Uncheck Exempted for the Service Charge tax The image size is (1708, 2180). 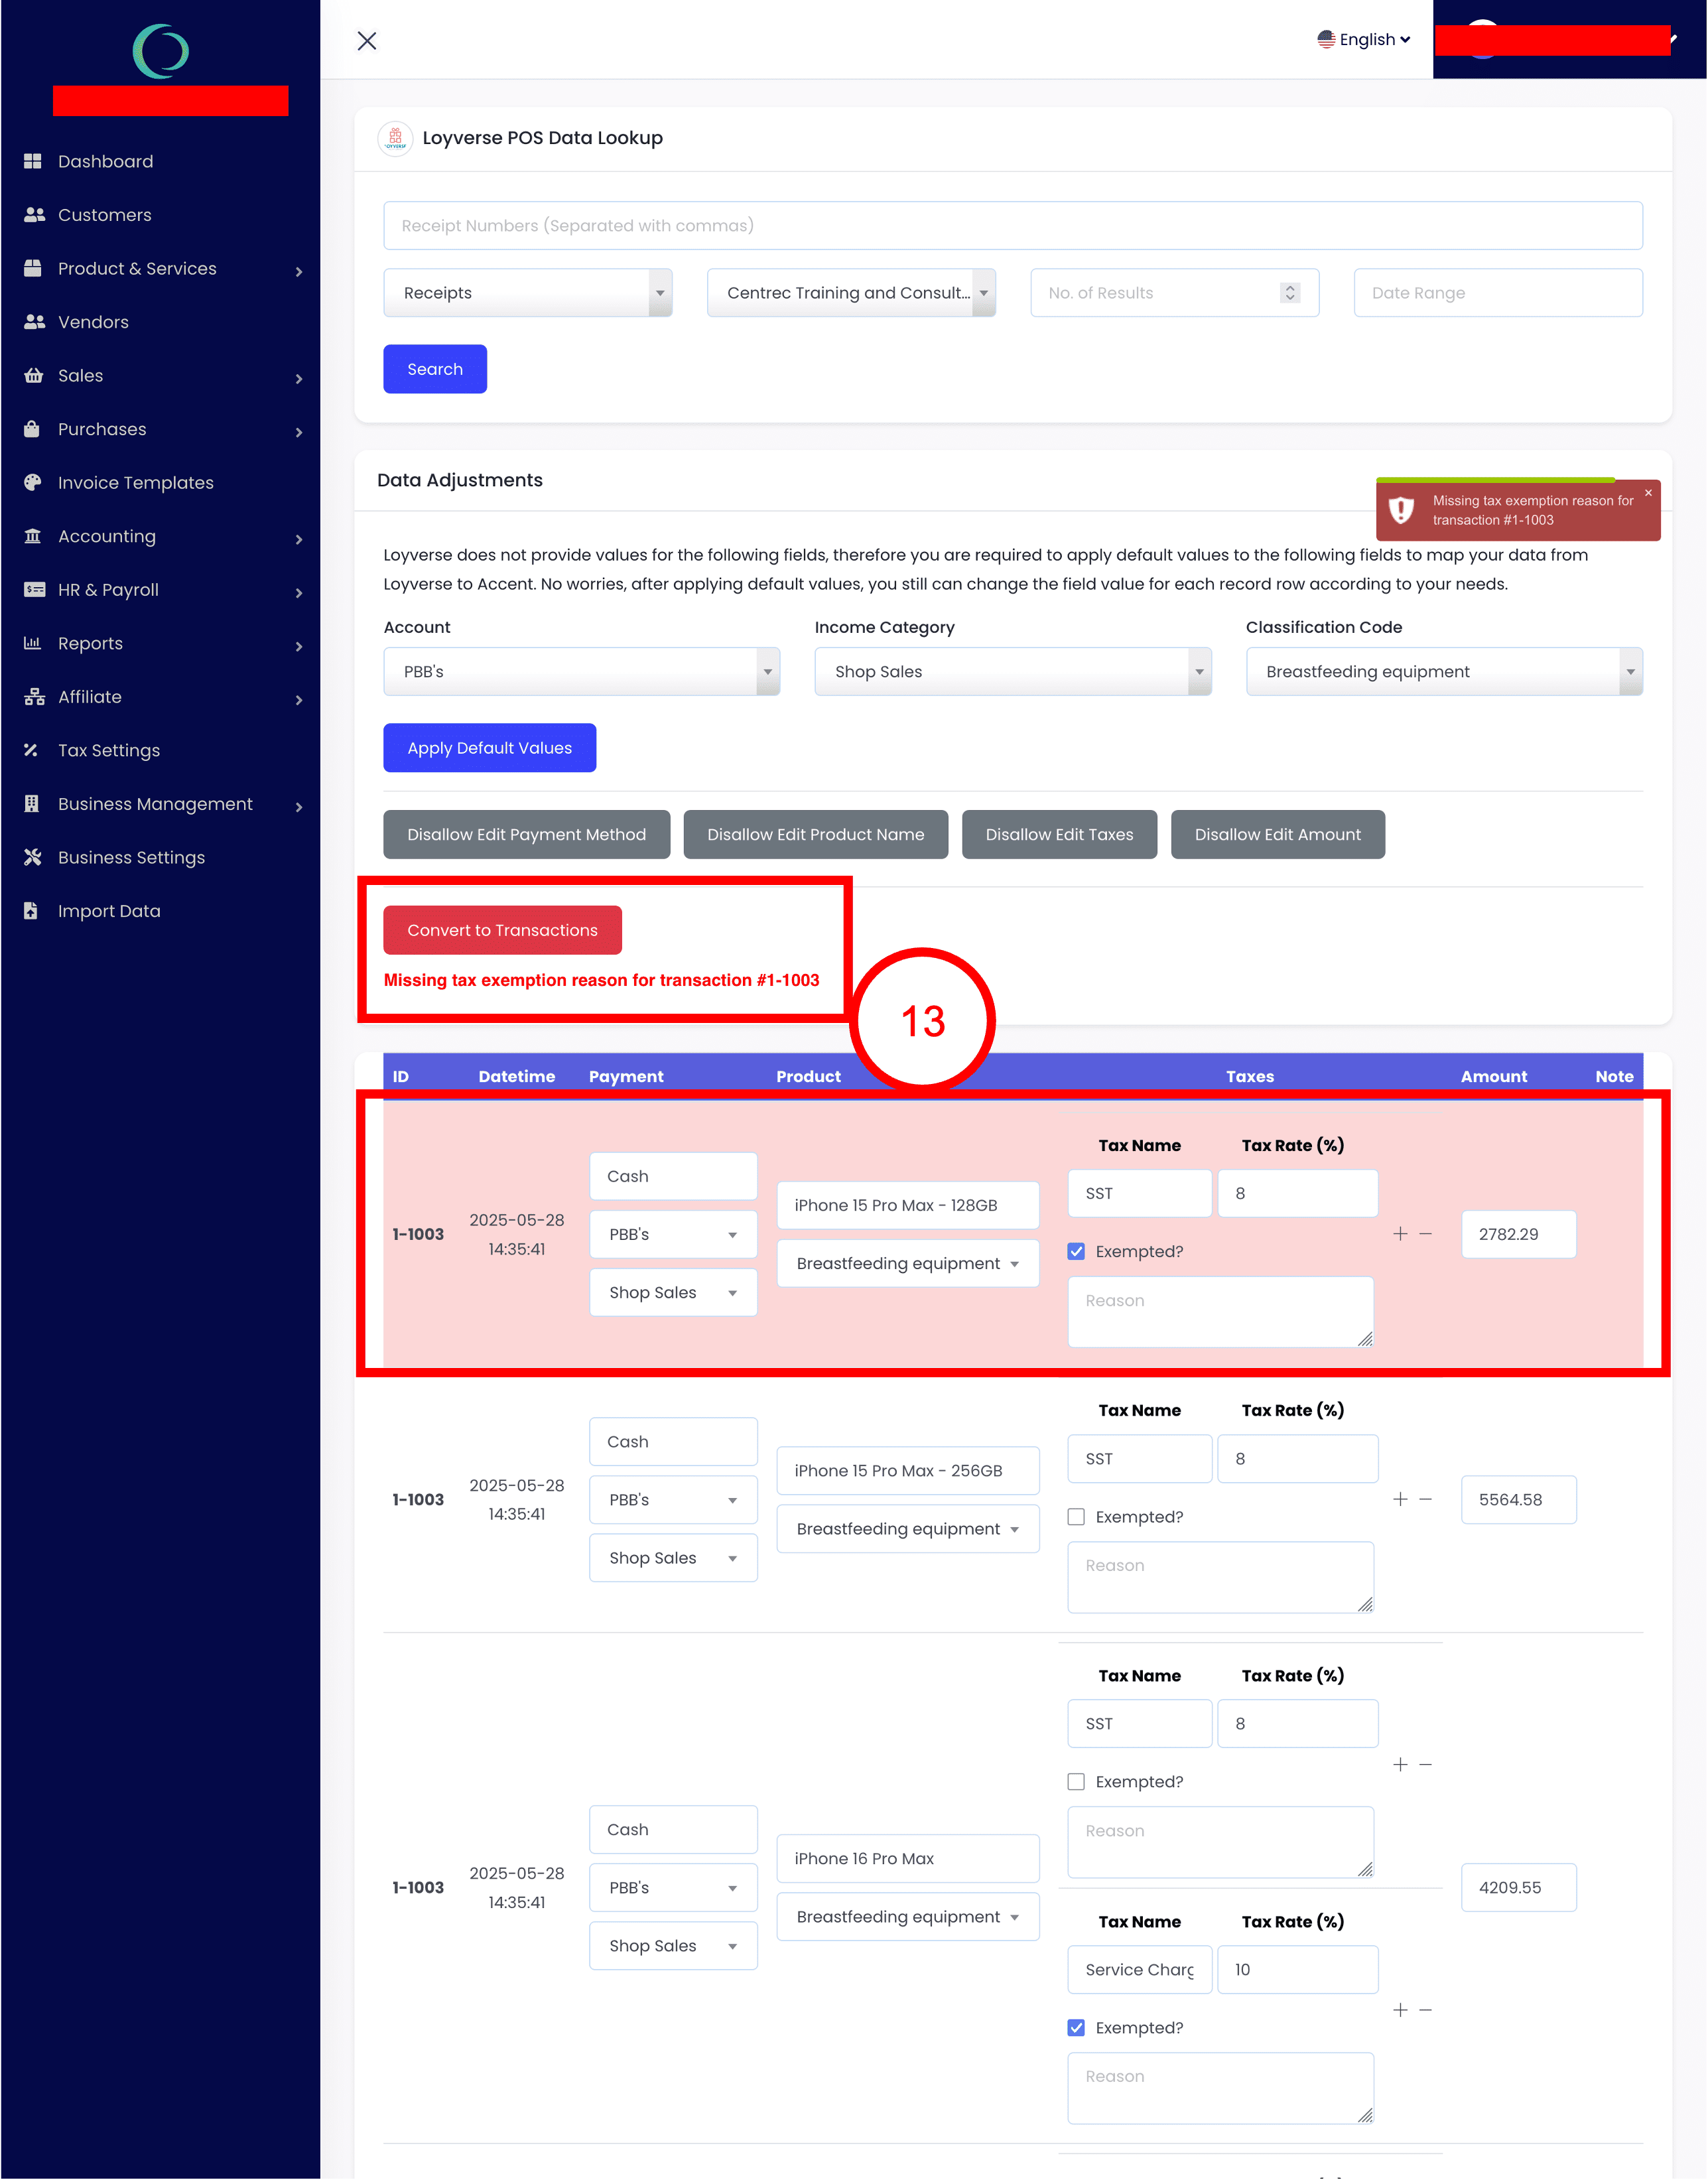tap(1076, 2027)
